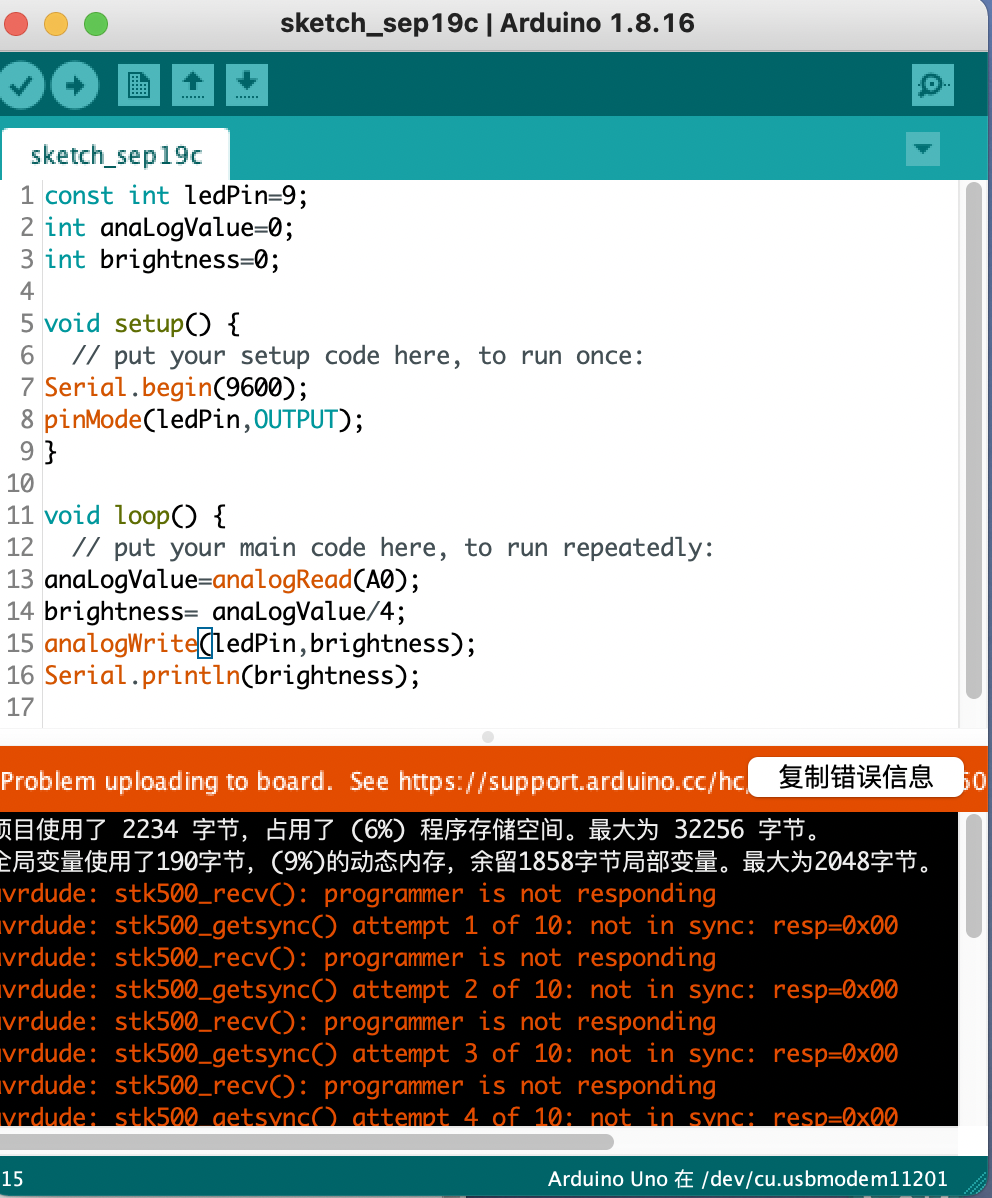Click 'void setup() {' line

point(142,324)
